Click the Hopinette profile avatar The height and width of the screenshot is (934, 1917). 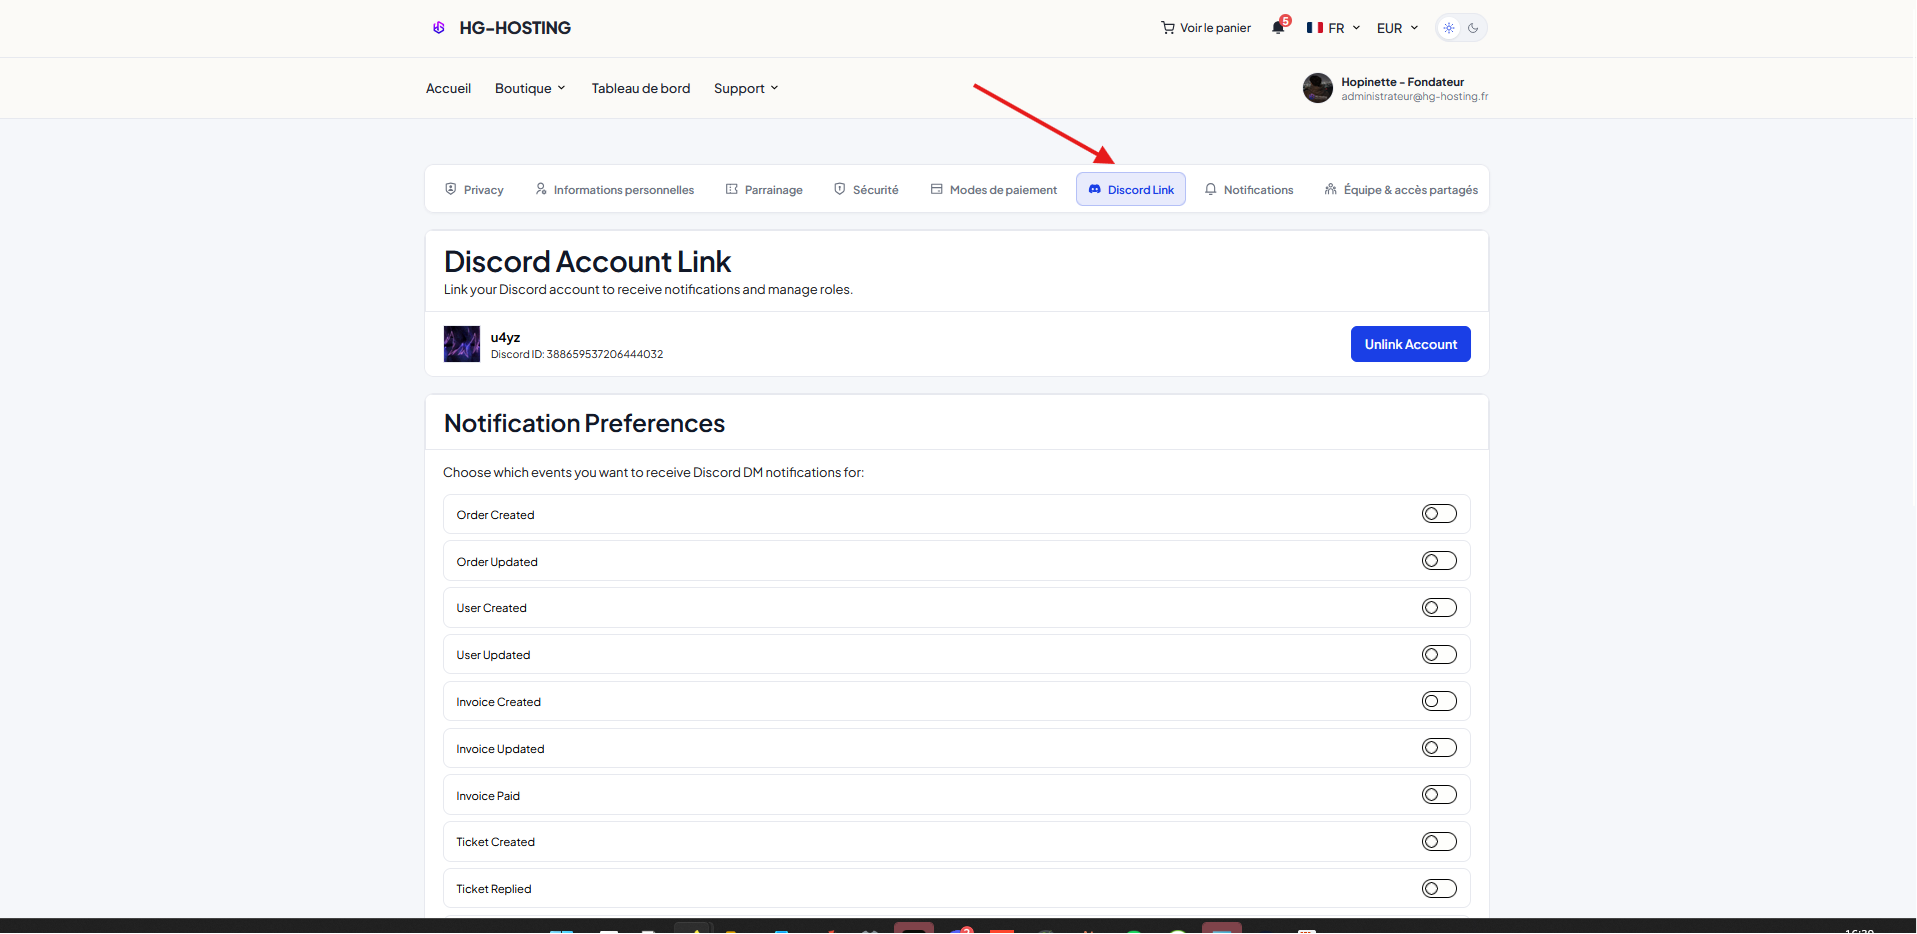(1317, 88)
